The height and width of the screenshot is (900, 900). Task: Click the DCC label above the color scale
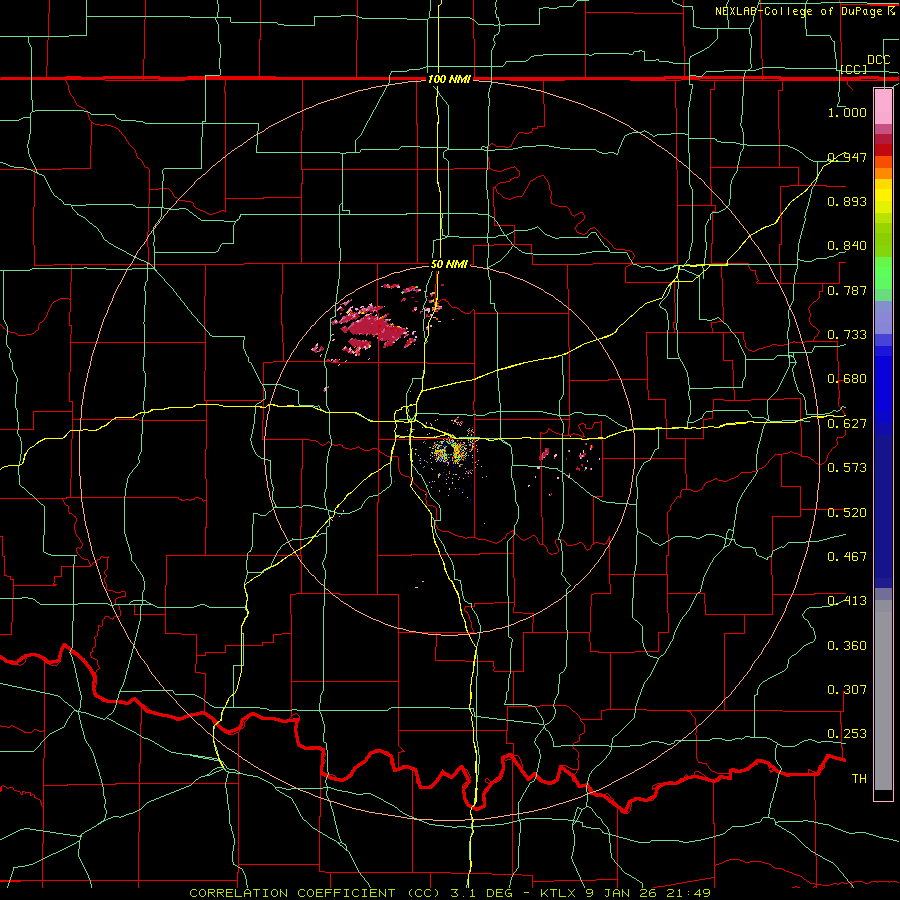878,60
